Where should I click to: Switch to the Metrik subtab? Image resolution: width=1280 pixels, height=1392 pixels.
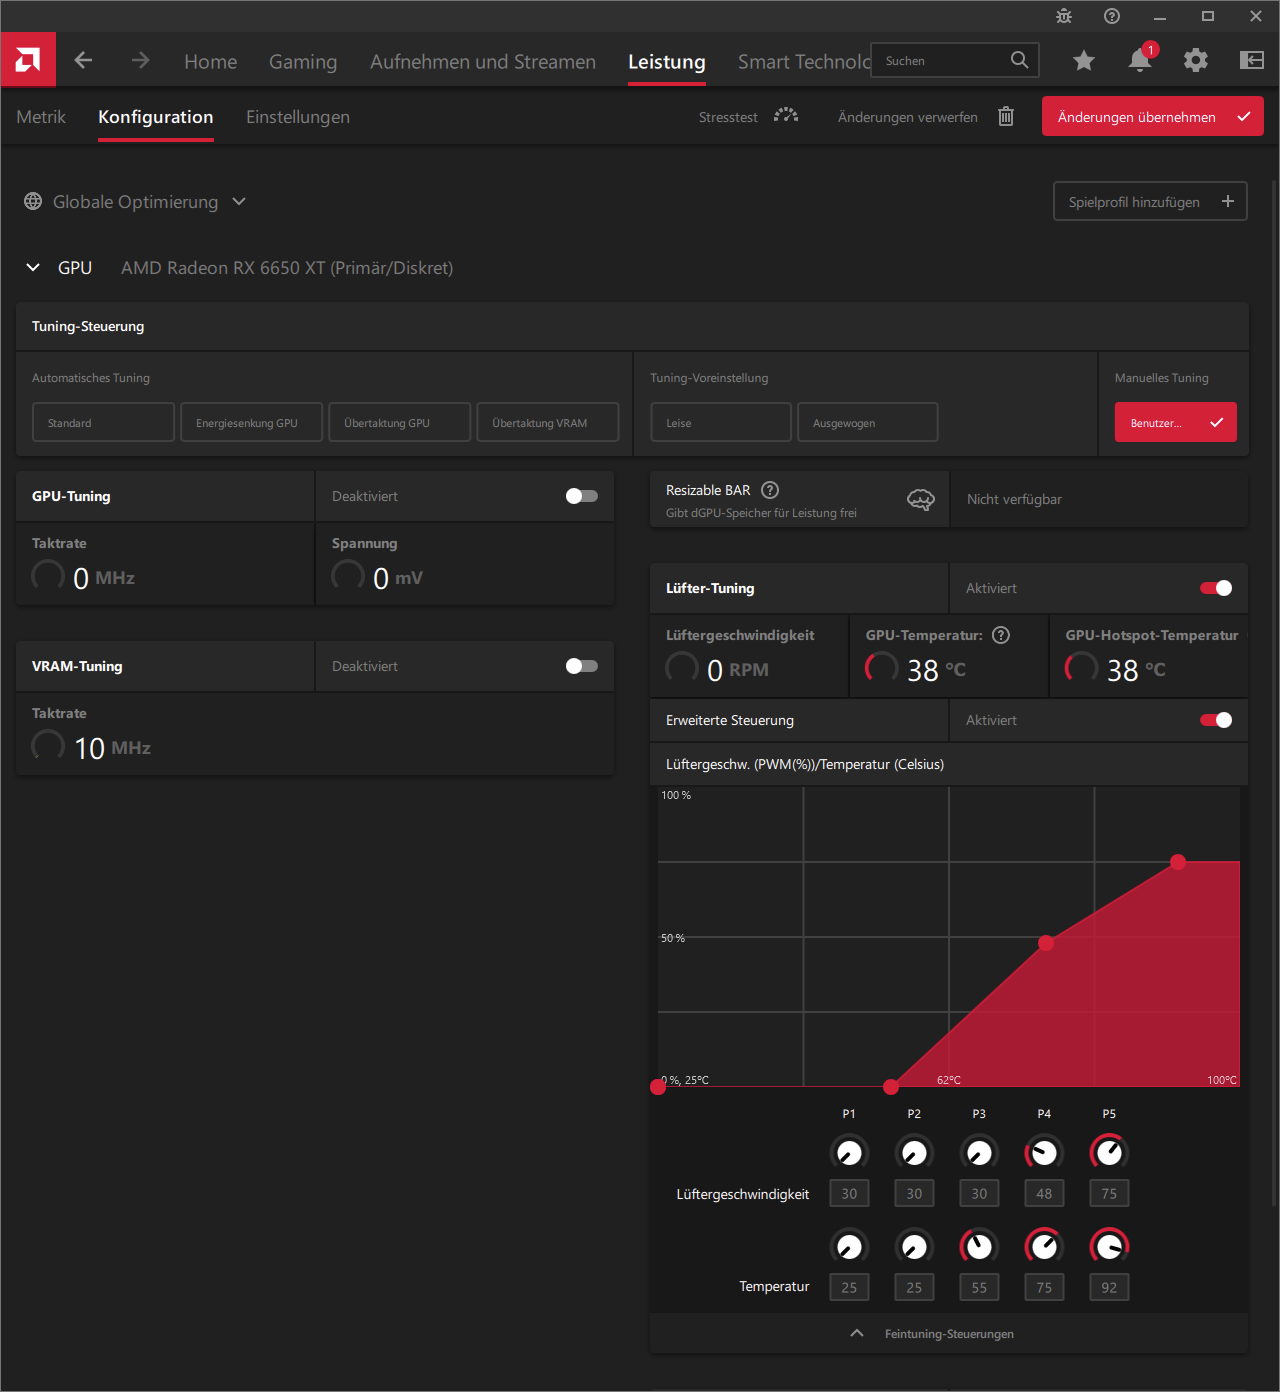coord(41,117)
